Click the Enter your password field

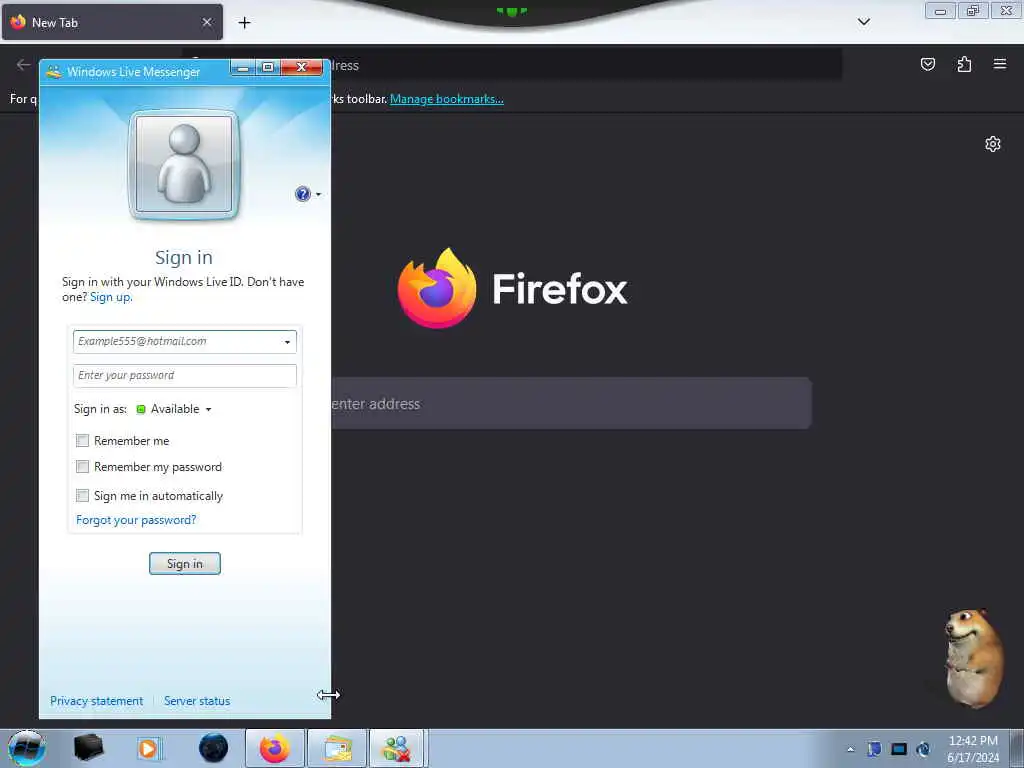(185, 376)
